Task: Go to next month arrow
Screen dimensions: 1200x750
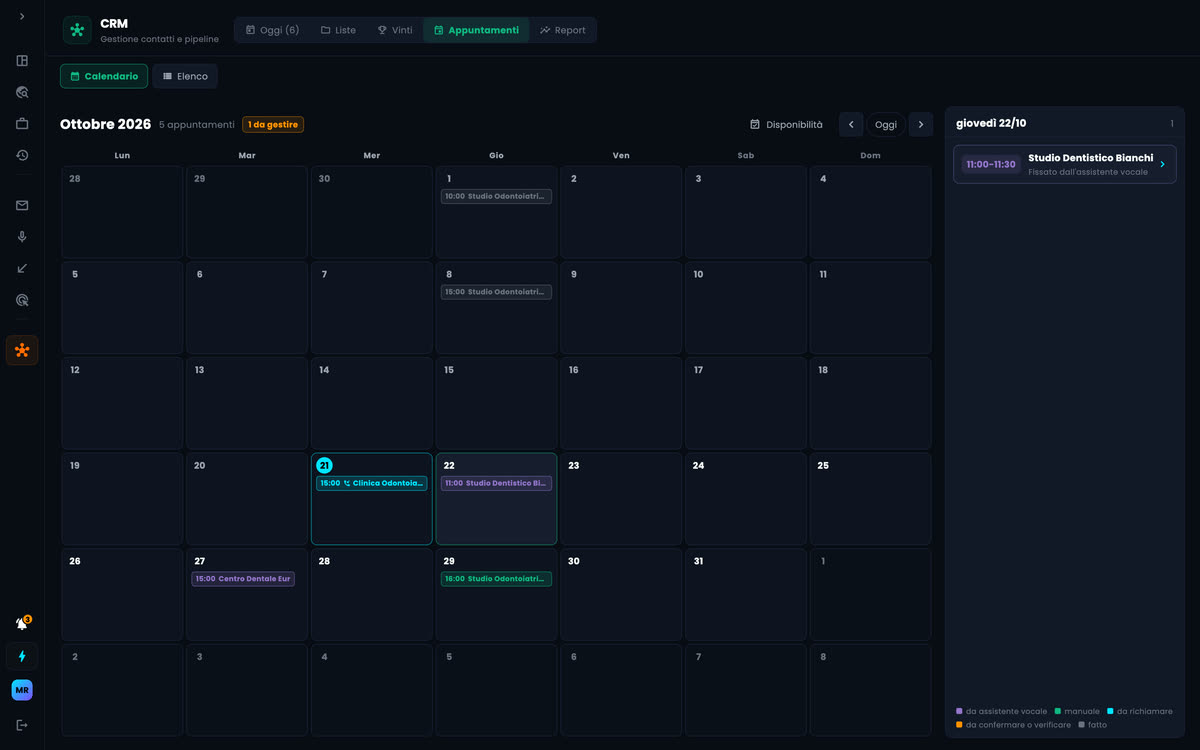Action: [x=921, y=125]
